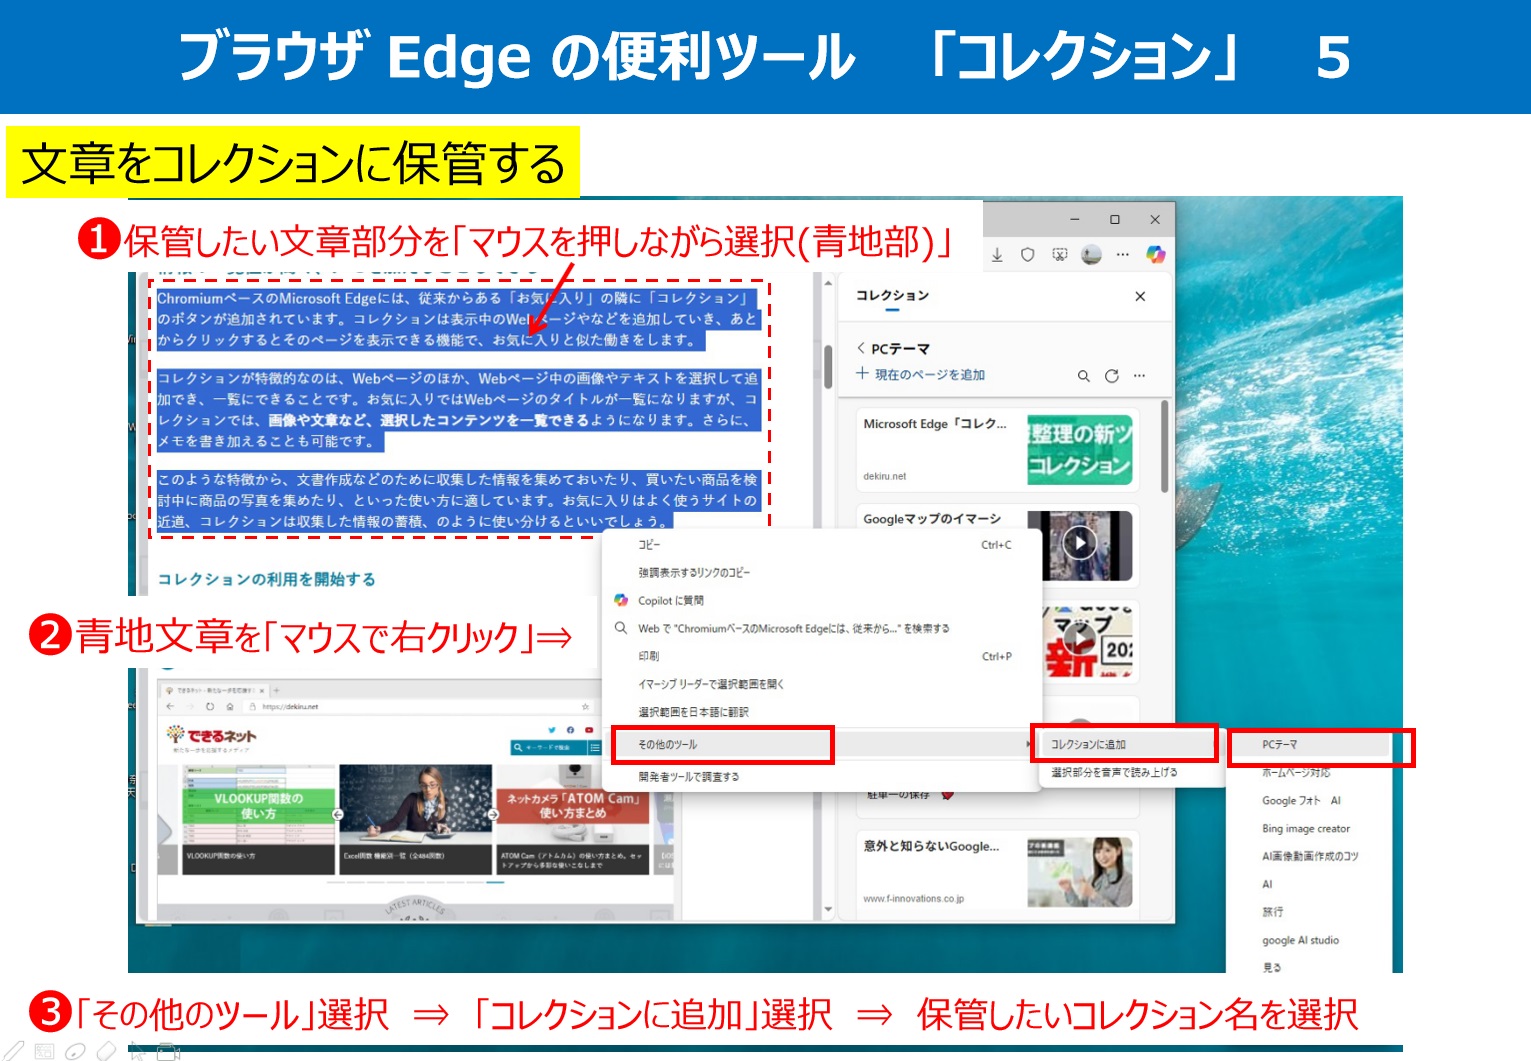This screenshot has width=1531, height=1061.
Task: Open collection's three-dot more options
Action: [x=1139, y=376]
